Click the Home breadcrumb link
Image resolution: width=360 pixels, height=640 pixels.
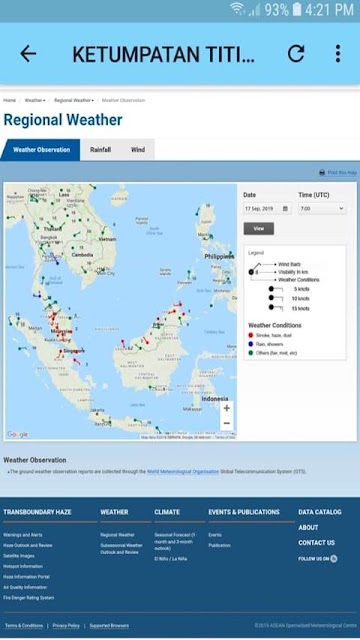pyautogui.click(x=9, y=100)
